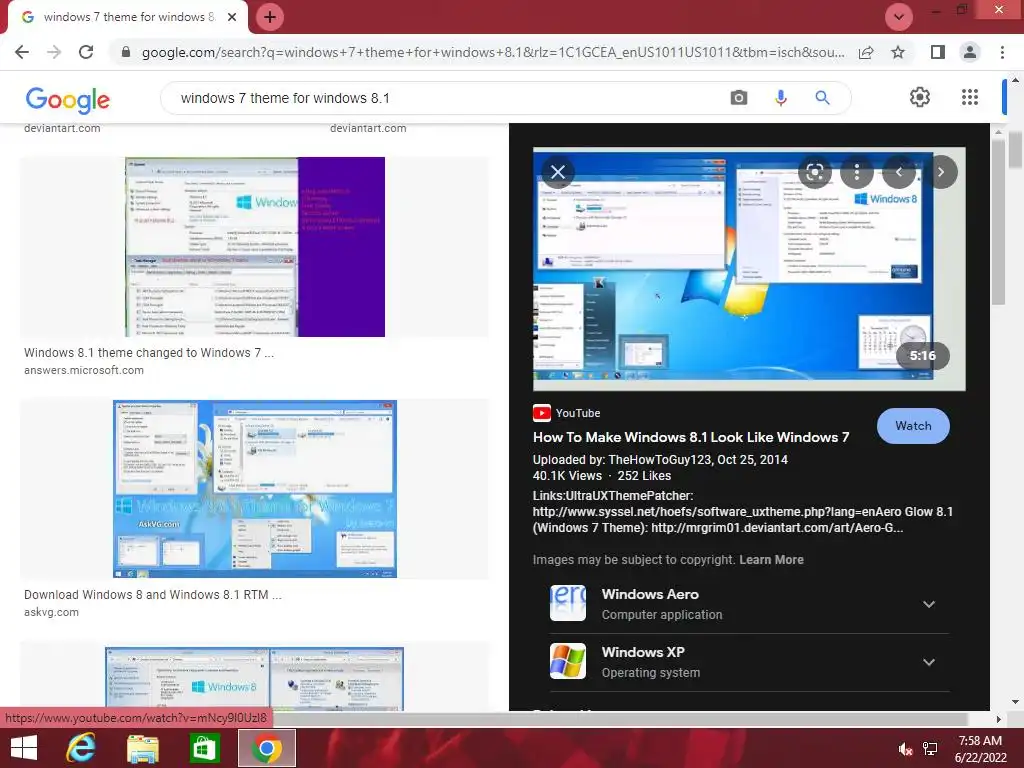Image resolution: width=1024 pixels, height=768 pixels.
Task: Reload the current page
Action: pos(86,52)
